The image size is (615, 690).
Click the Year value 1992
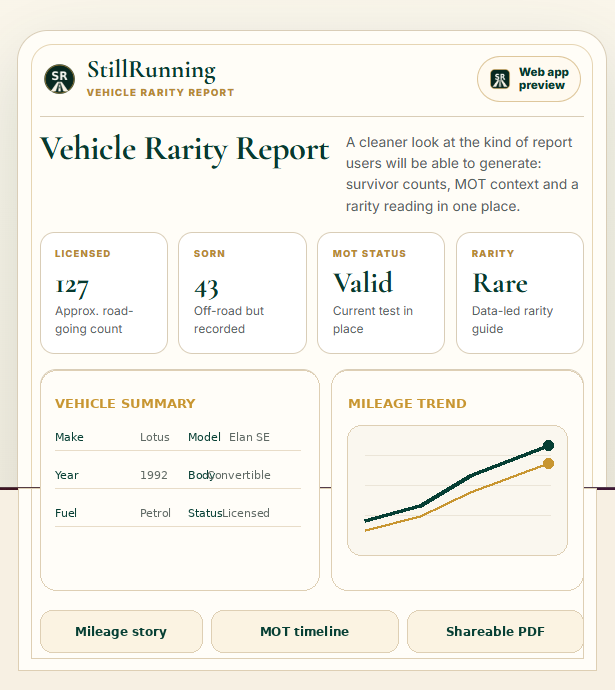[x=154, y=475]
